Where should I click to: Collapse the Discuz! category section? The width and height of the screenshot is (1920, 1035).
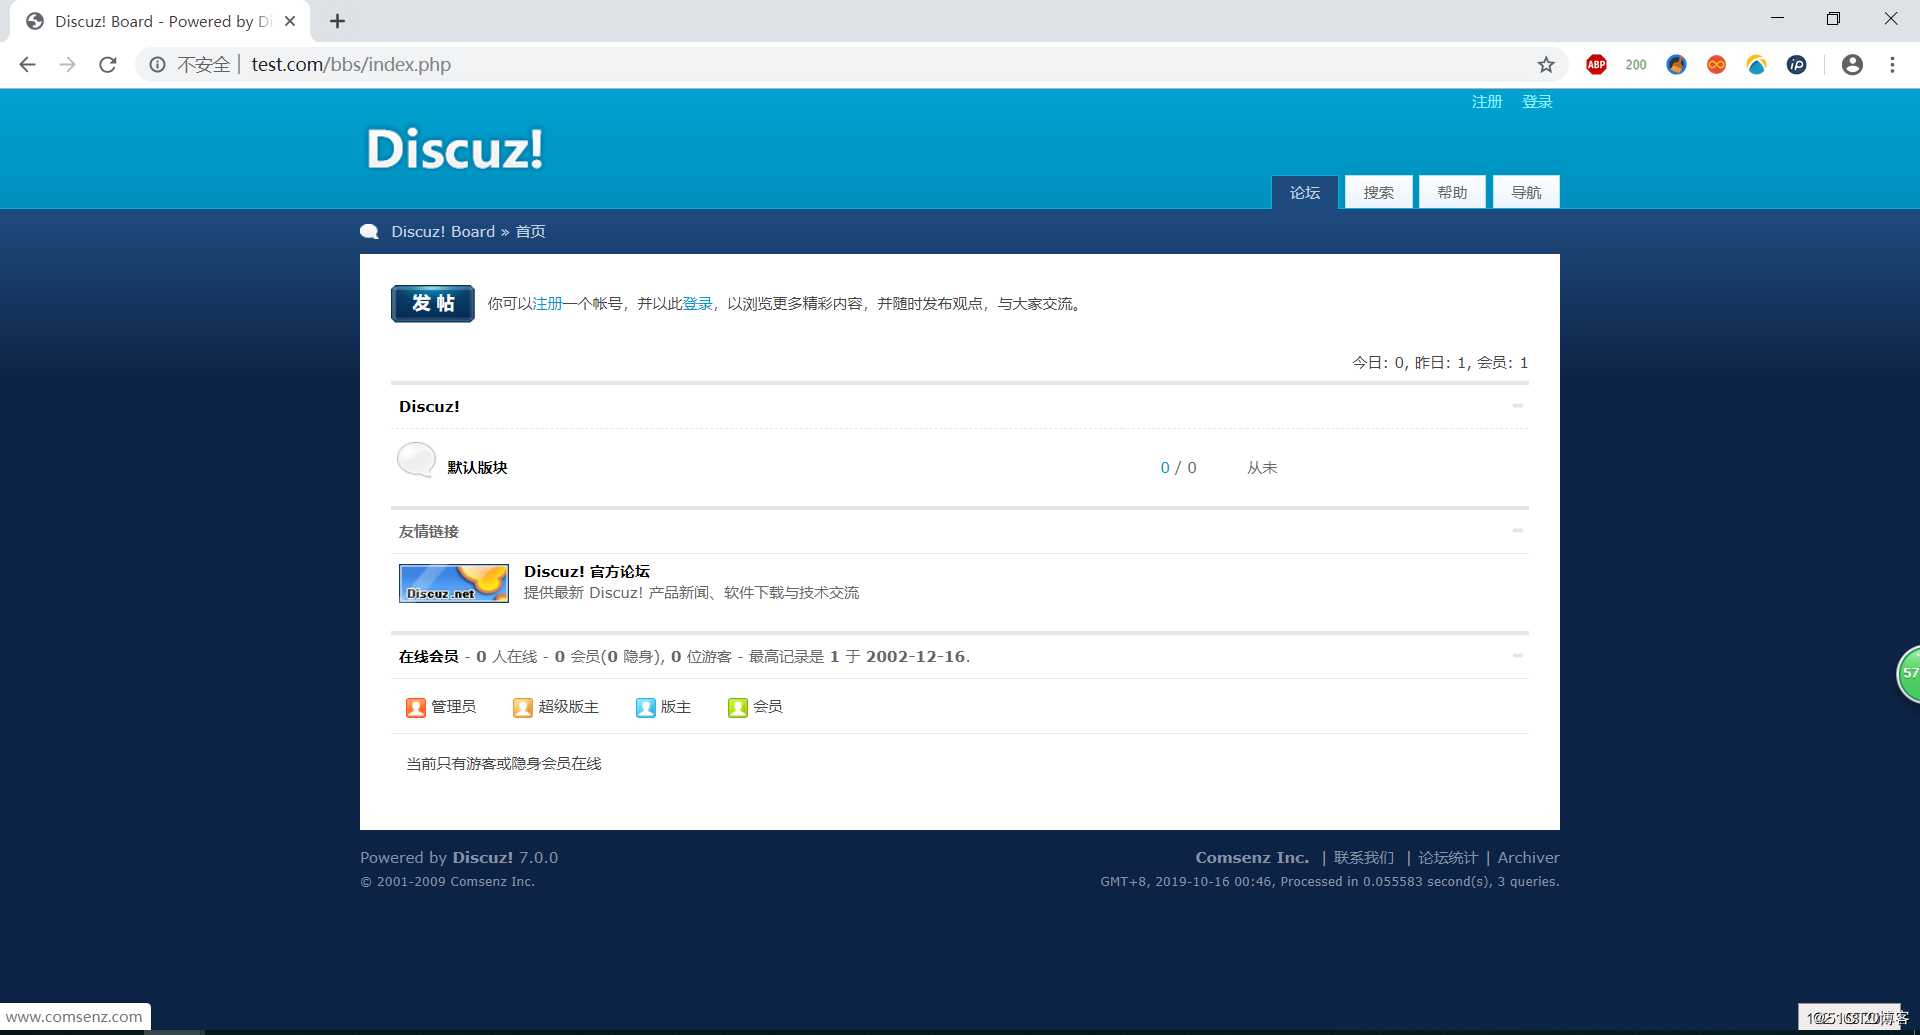point(1518,406)
